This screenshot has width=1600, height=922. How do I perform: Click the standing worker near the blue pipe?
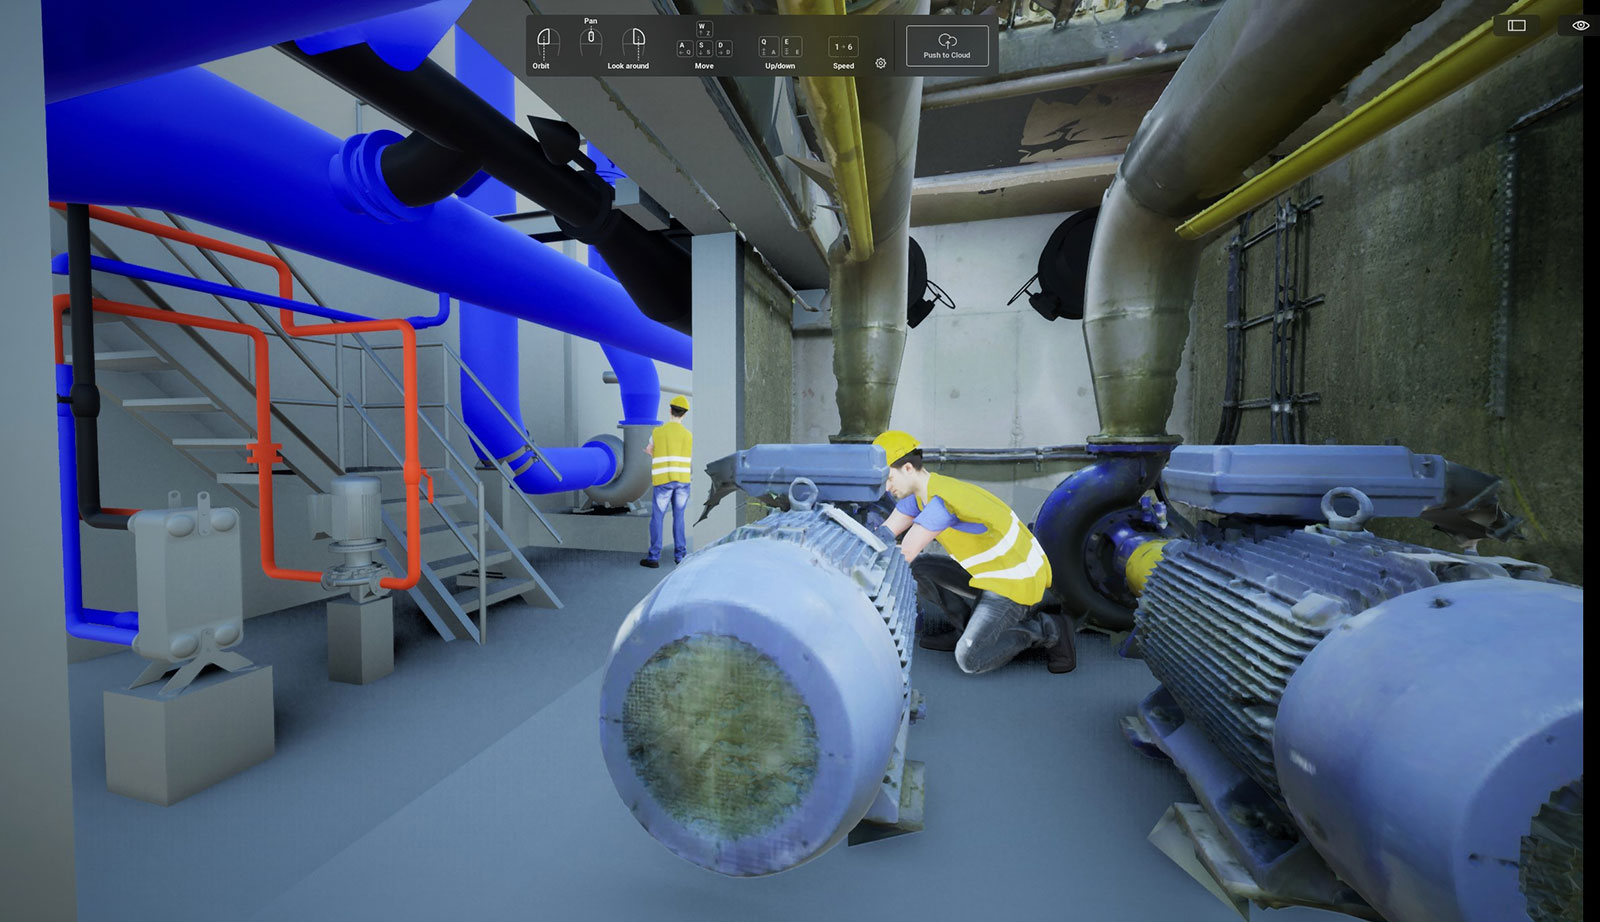(x=673, y=480)
